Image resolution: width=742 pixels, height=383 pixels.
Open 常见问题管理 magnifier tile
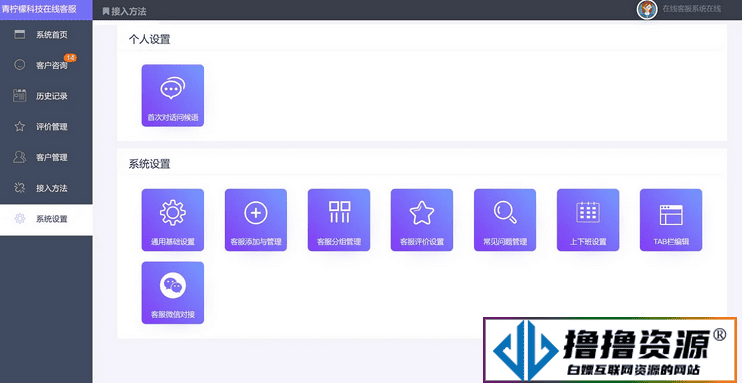[505, 220]
